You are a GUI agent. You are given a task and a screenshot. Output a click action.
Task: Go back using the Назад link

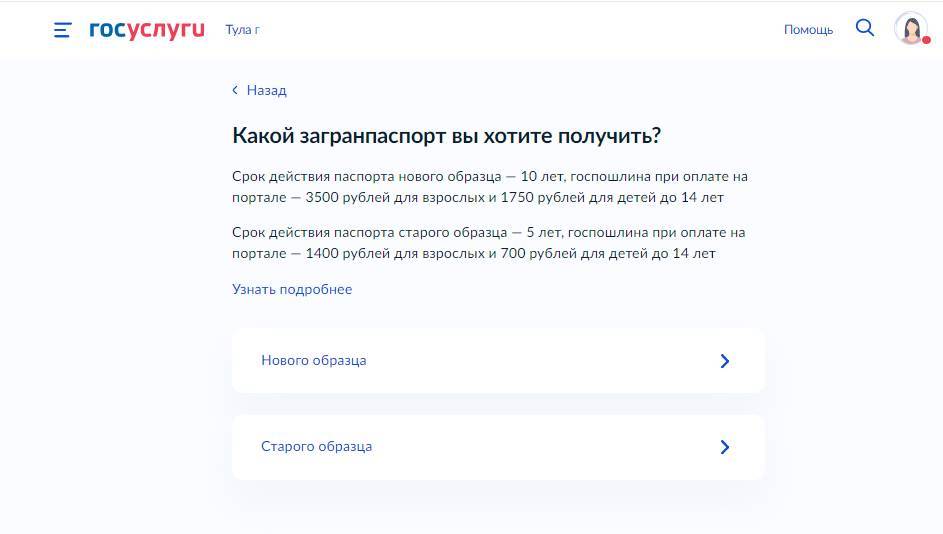pos(266,90)
